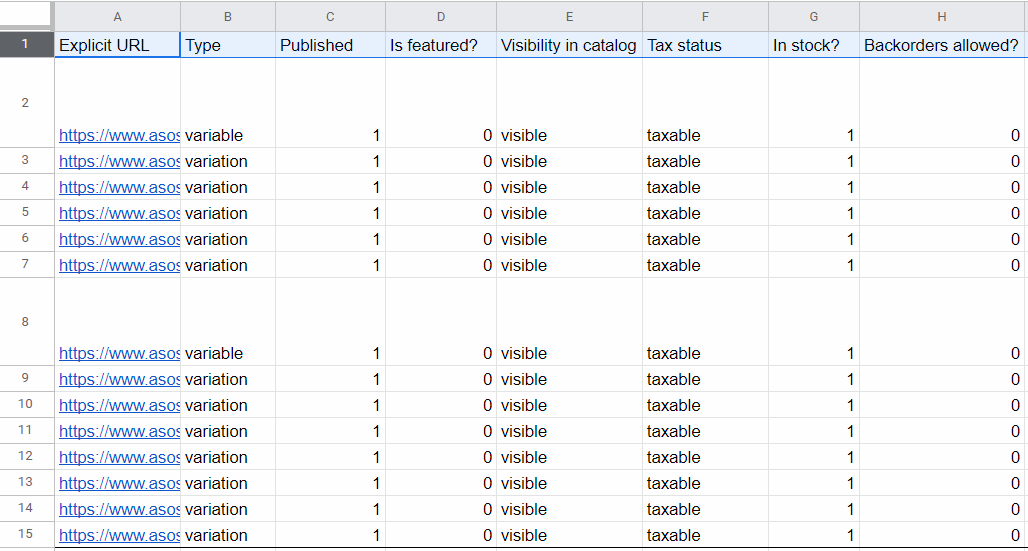This screenshot has height=551, width=1028.
Task: Select column A header
Action: point(117,16)
